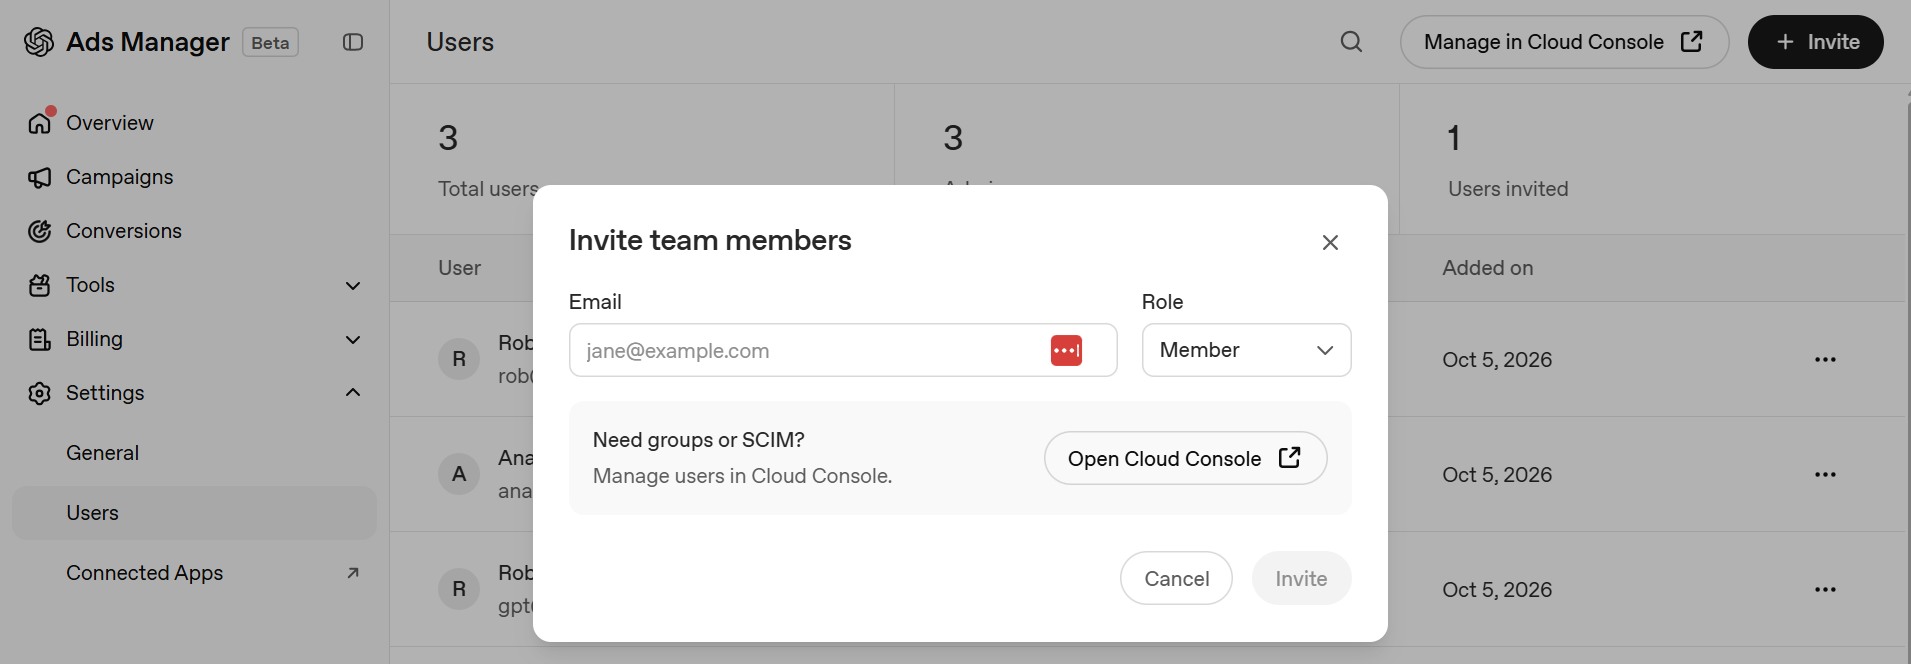Collapse the sidebar with the panel icon
This screenshot has height=664, width=1911.
click(353, 42)
